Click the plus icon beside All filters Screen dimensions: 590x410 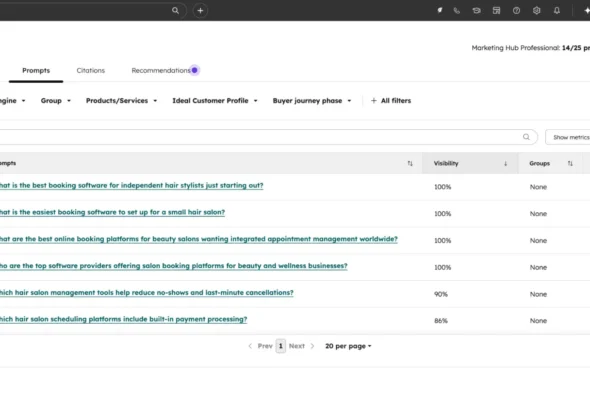[373, 100]
